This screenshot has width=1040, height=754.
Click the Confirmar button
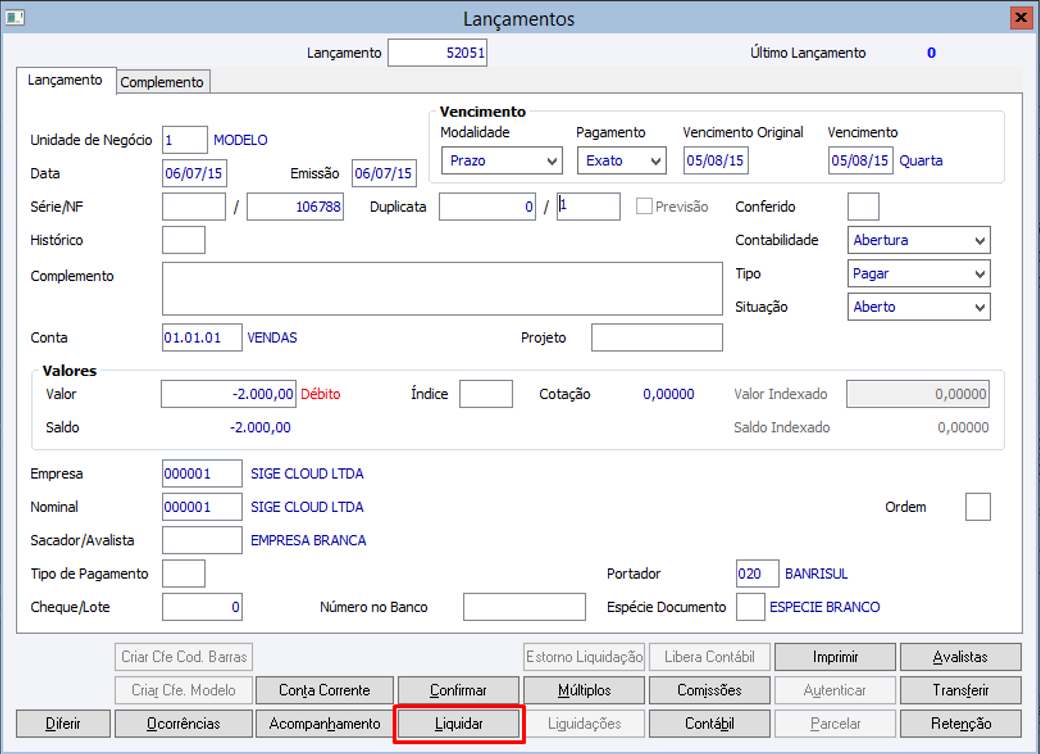pyautogui.click(x=458, y=690)
